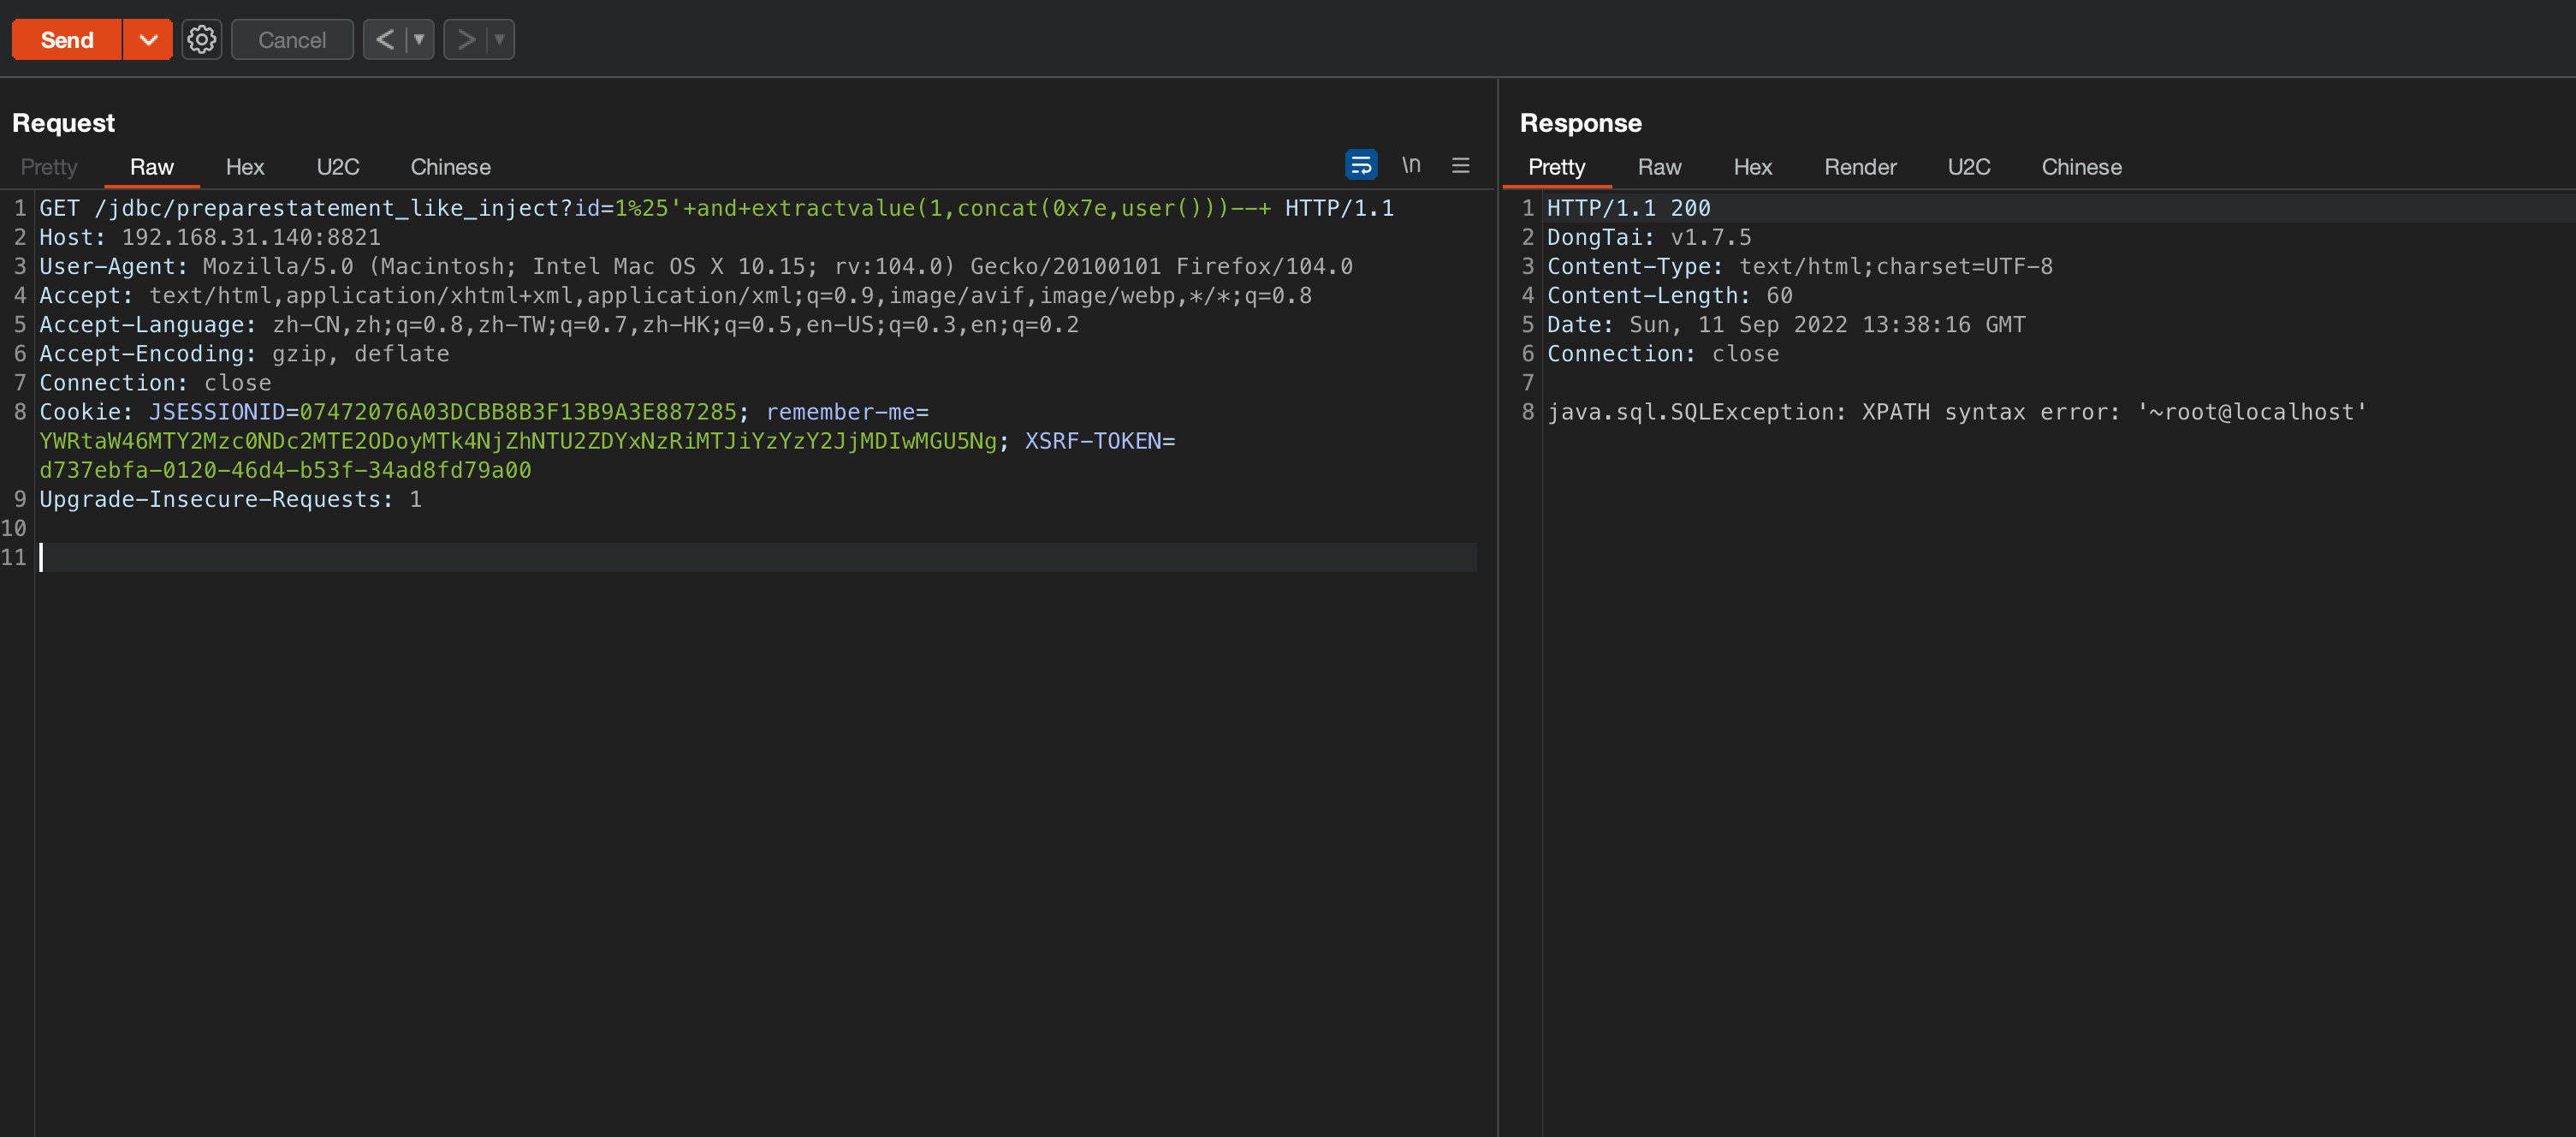2576x1137 pixels.
Task: Go forward to next request arrow
Action: click(x=466, y=40)
